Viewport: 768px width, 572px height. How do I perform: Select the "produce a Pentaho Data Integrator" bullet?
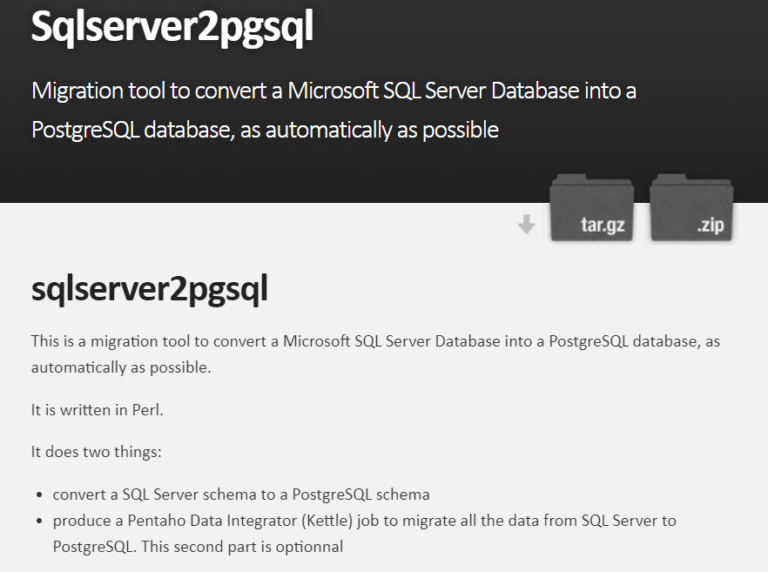coord(364,533)
